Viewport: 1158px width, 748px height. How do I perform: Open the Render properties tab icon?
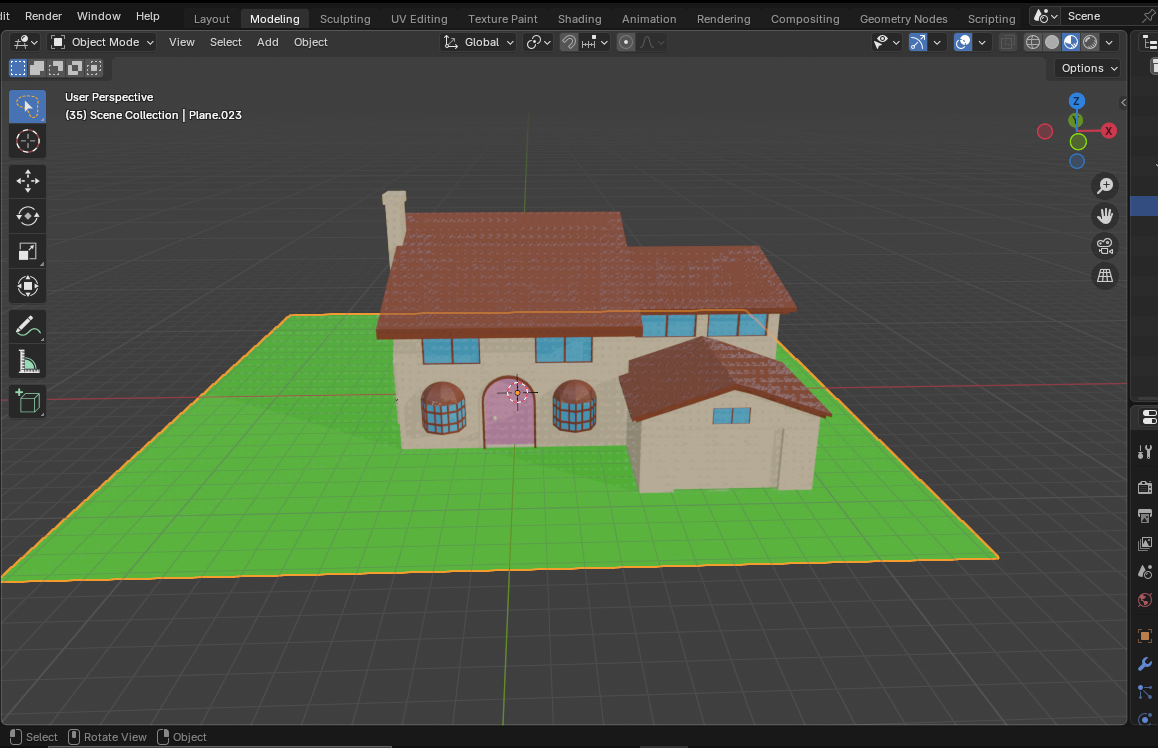coord(1145,487)
